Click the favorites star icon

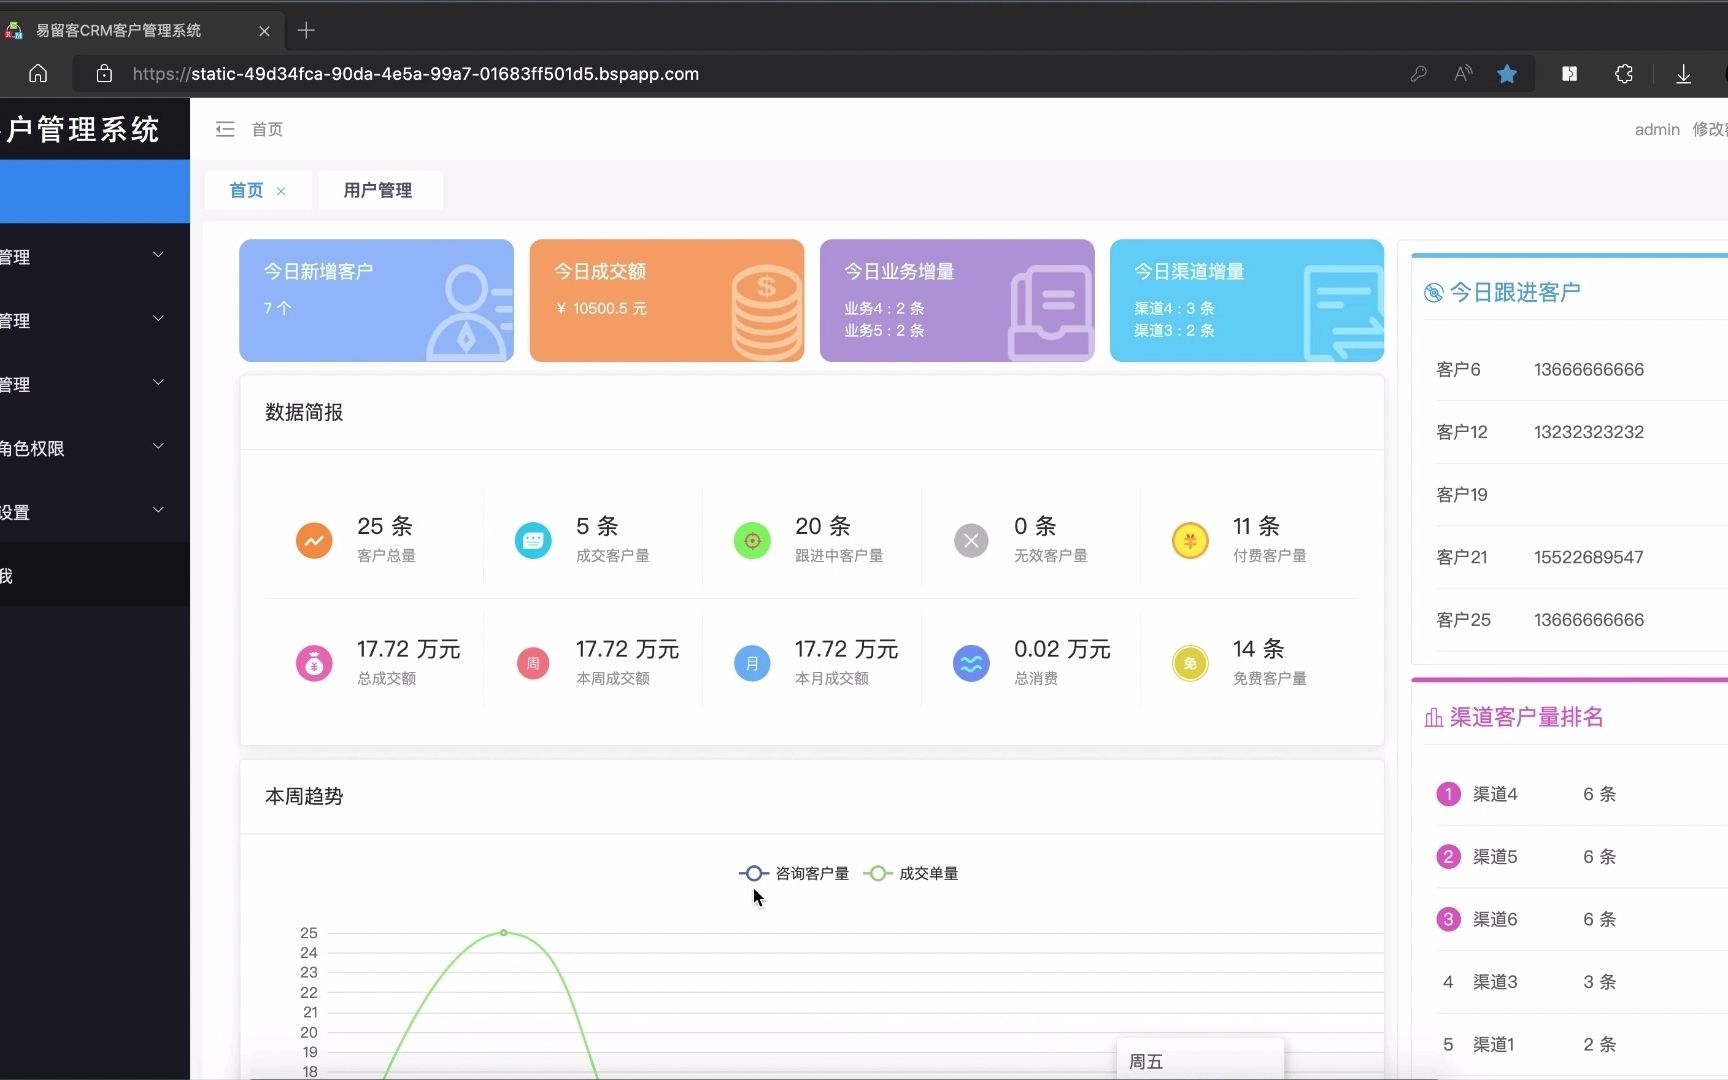[x=1507, y=74]
